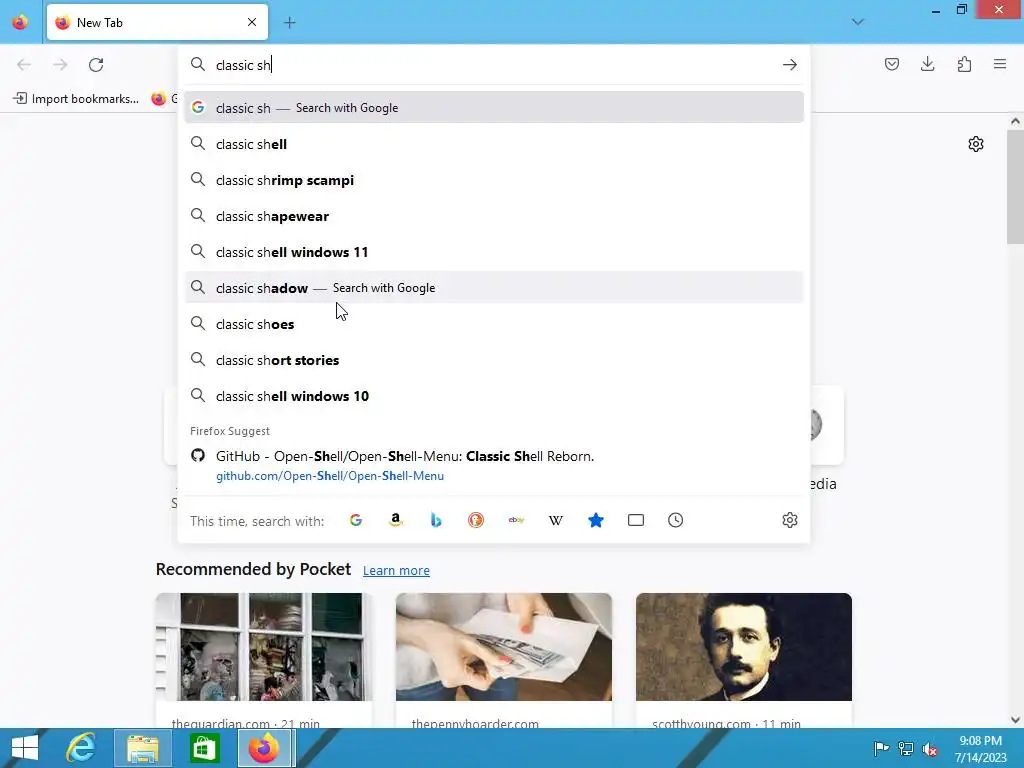
Task: Open Import bookmarks toolbar item
Action: point(76,99)
